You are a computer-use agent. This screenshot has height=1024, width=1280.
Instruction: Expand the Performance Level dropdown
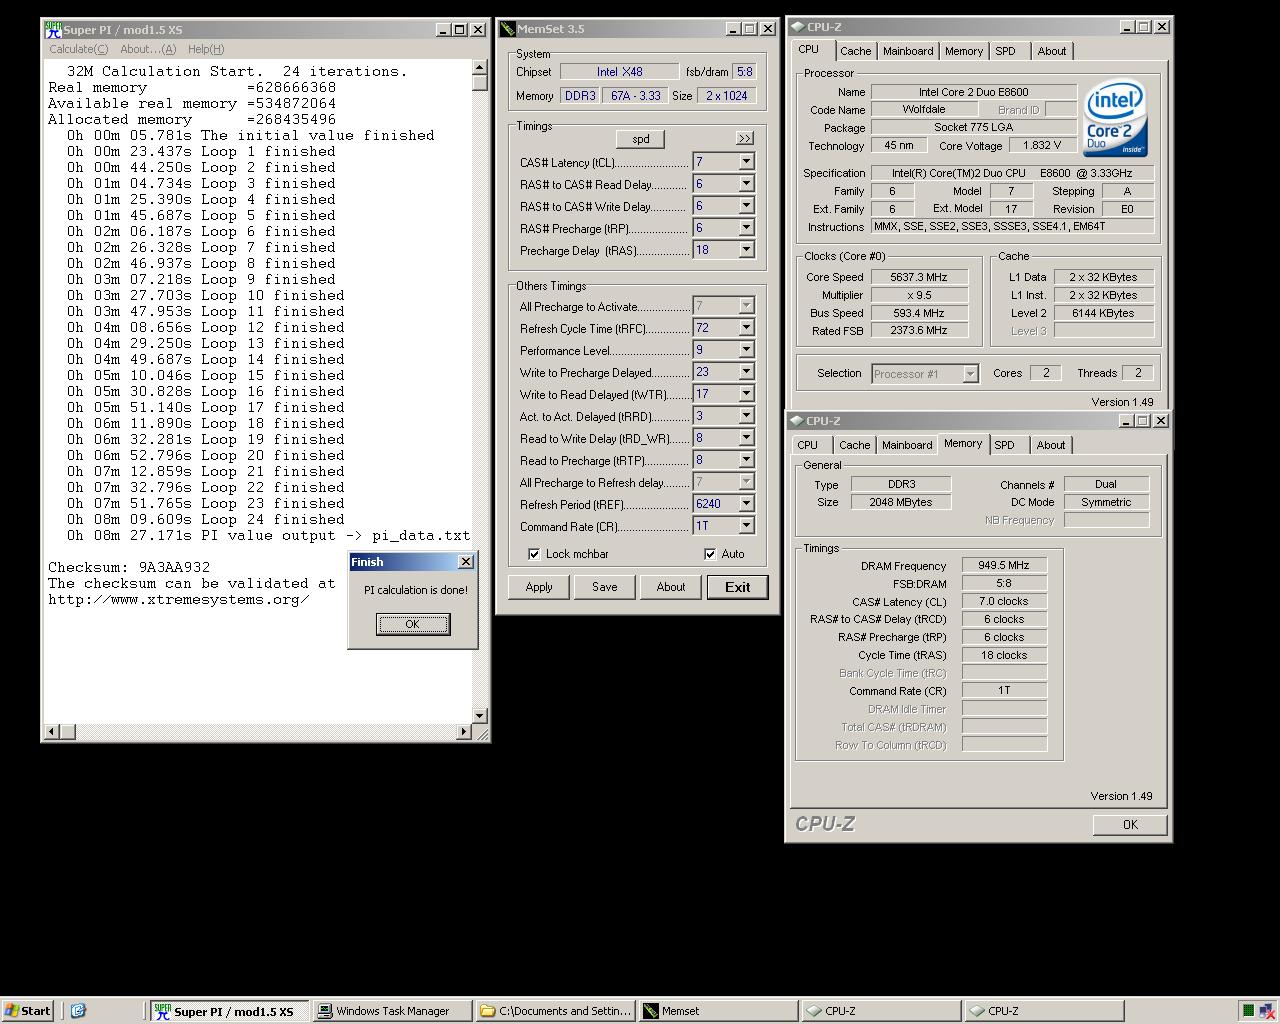pos(746,350)
